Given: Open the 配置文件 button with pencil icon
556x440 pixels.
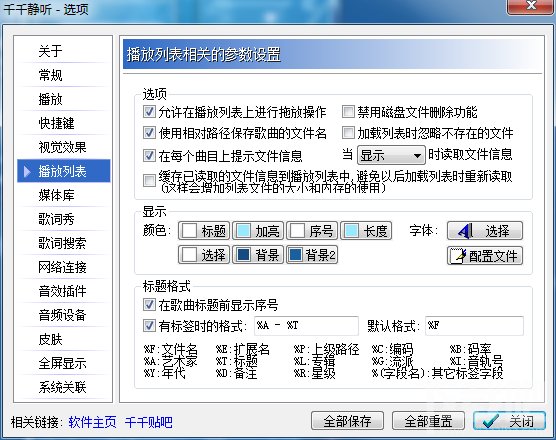Looking at the screenshot, I should (485, 256).
